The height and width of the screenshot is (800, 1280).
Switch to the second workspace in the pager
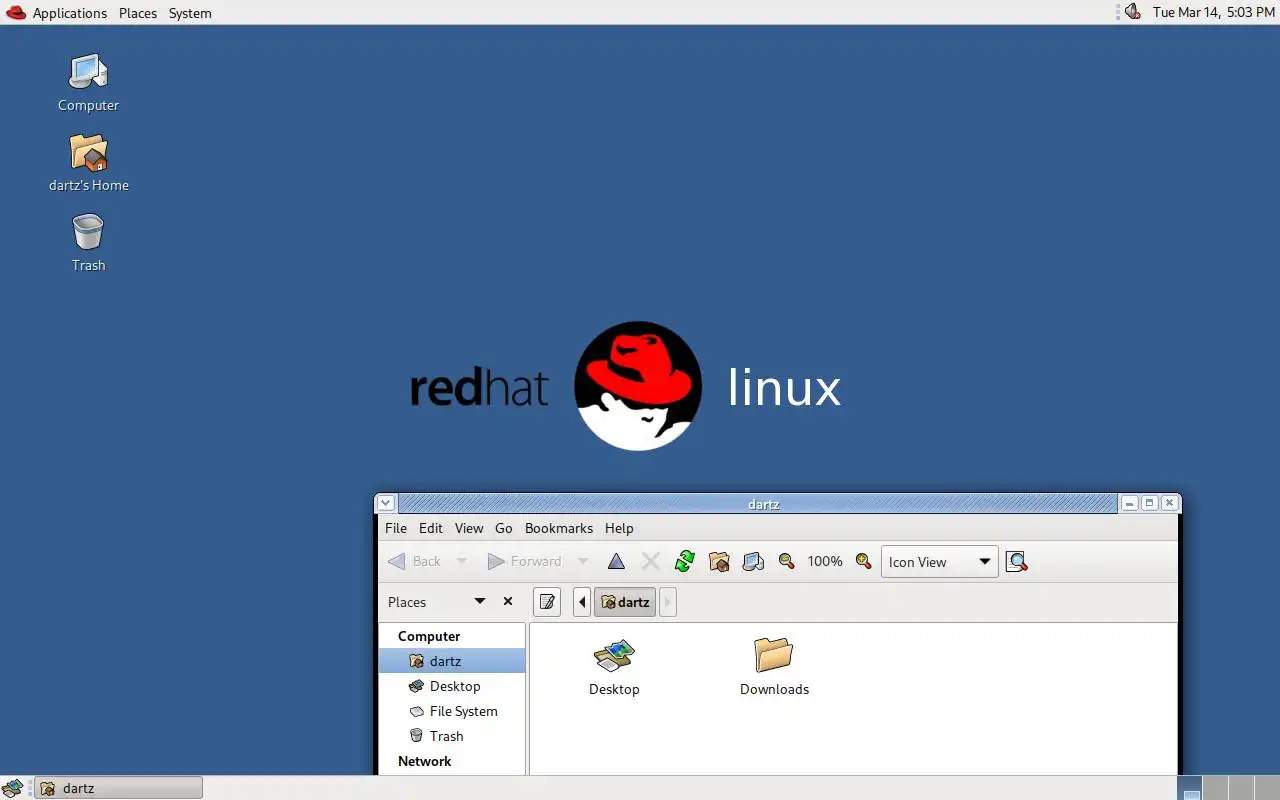tap(1215, 788)
